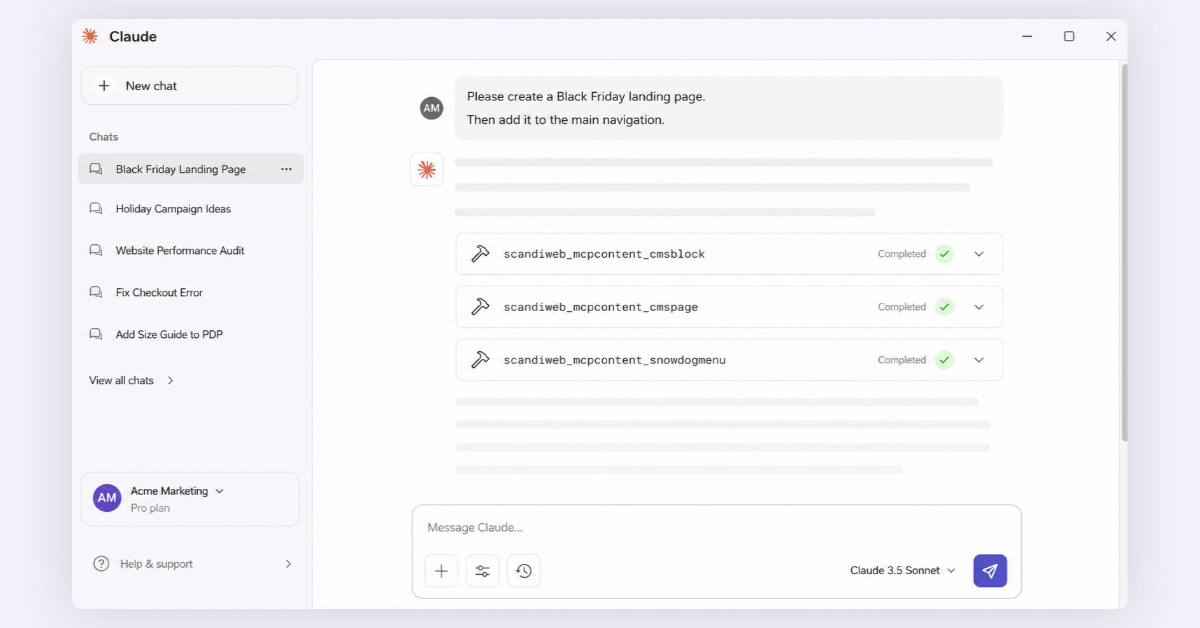Open the history clock button in composer
This screenshot has width=1200, height=628.
point(524,571)
